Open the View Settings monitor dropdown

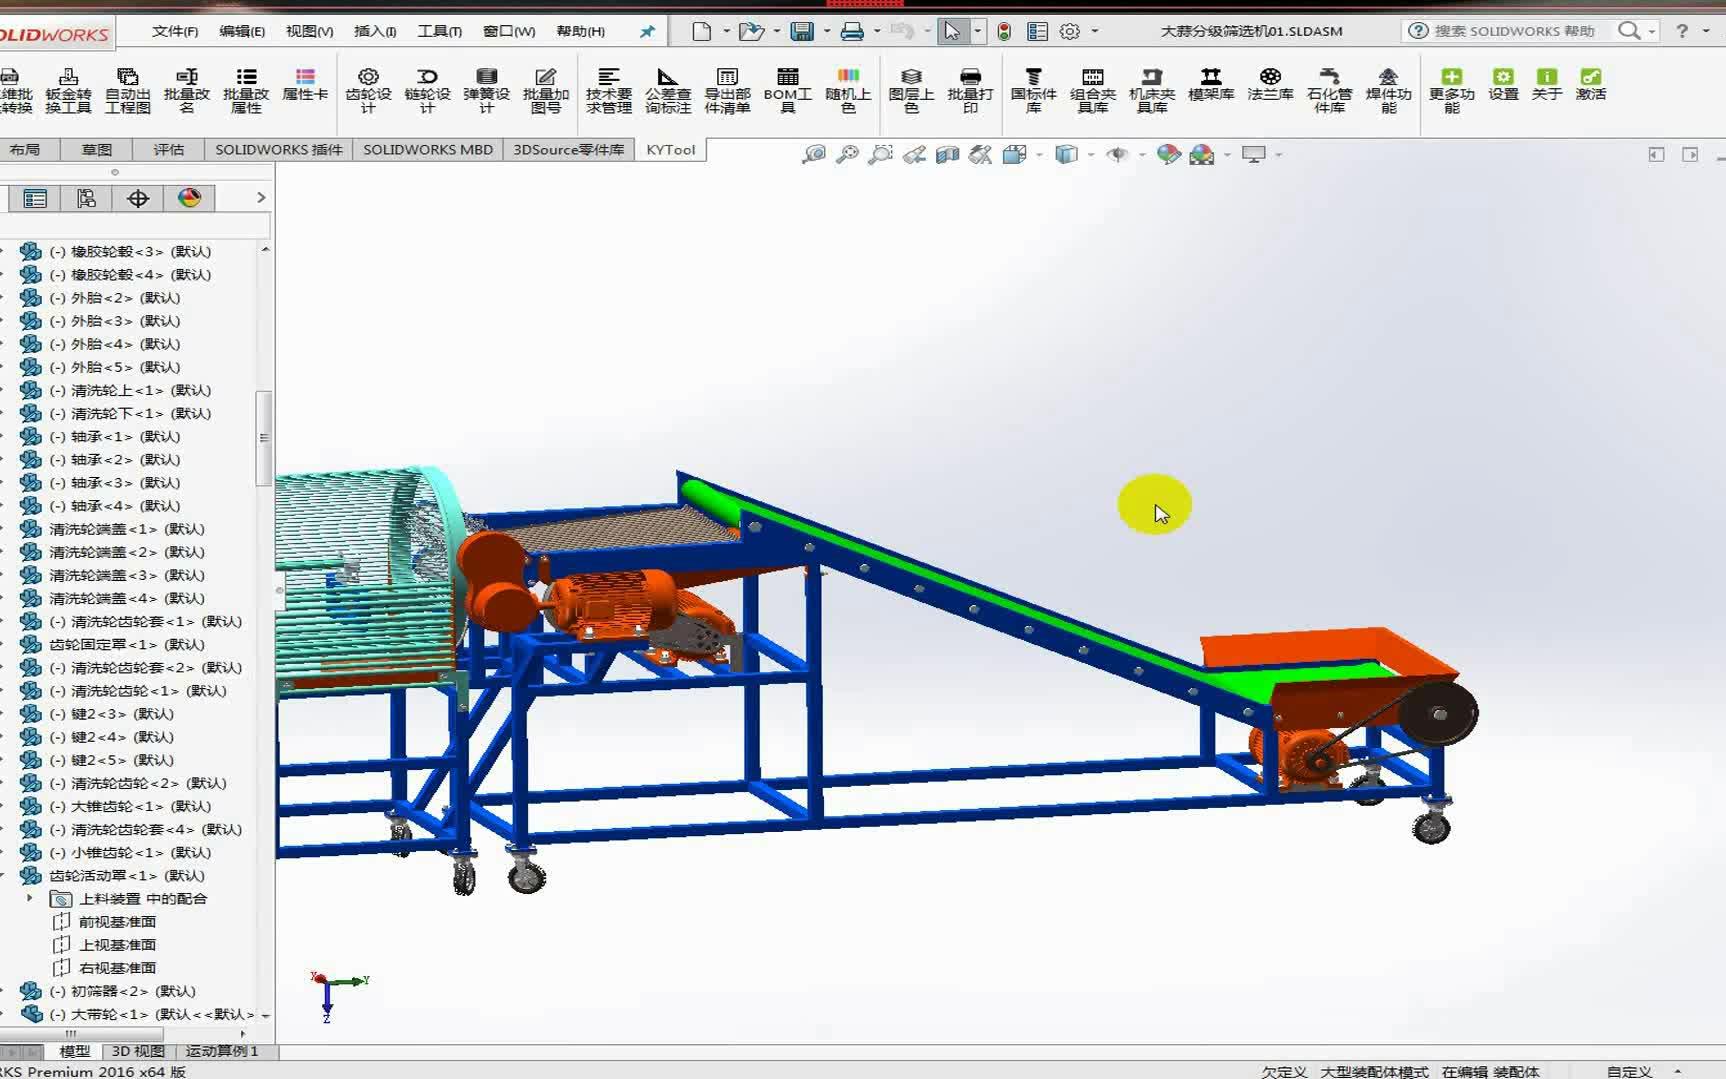(1278, 154)
